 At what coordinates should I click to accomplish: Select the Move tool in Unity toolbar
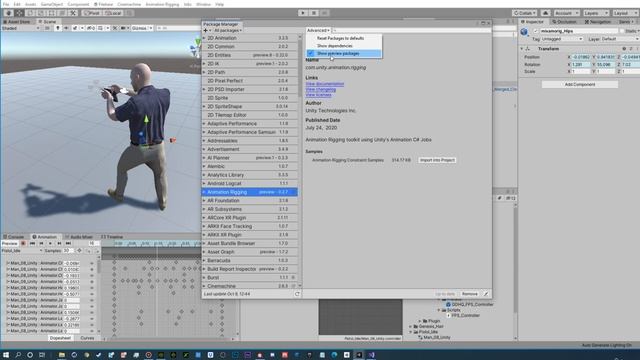click(19, 13)
